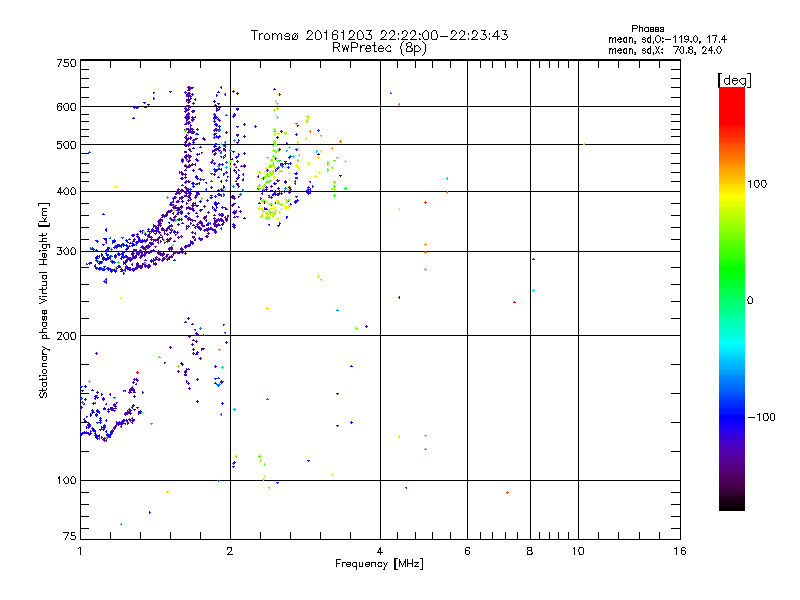Screen dimensions: 800x600
Task: Click the yellow point at 500 km near 10 MHz
Action: pyautogui.click(x=584, y=144)
